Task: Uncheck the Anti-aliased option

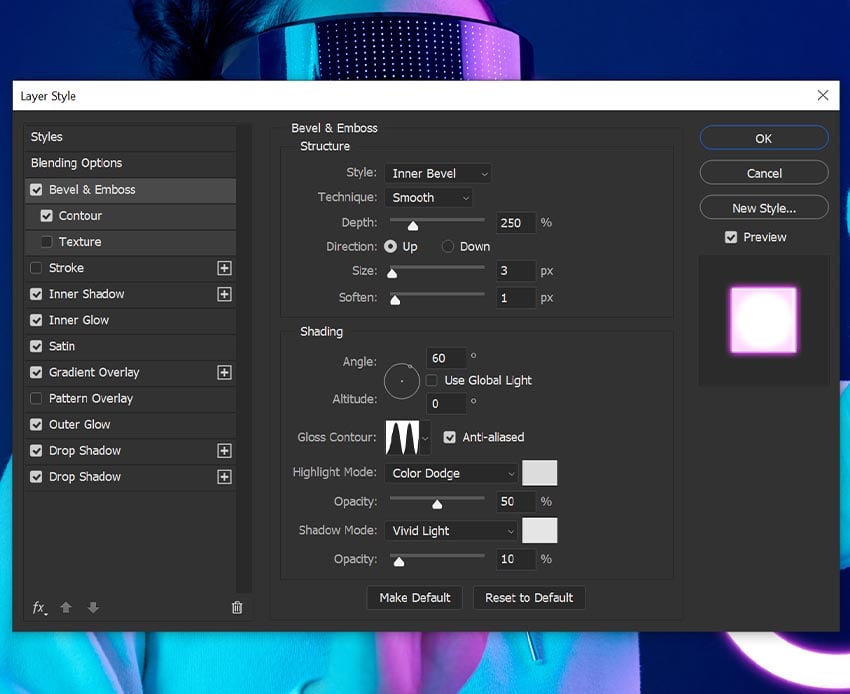Action: [x=449, y=437]
